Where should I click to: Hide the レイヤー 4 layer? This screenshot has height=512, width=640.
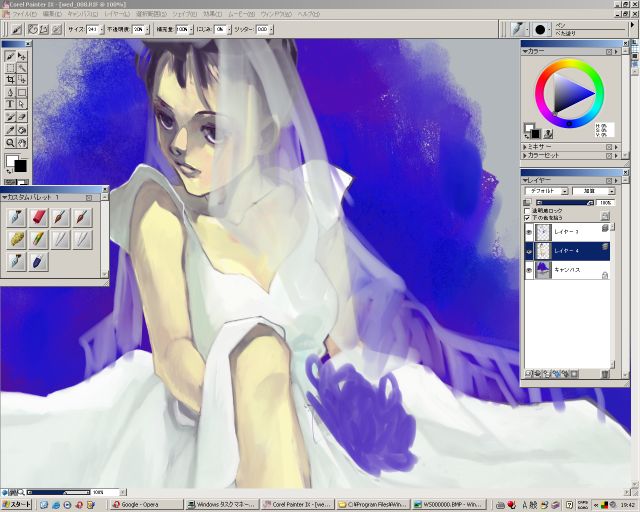click(x=529, y=251)
